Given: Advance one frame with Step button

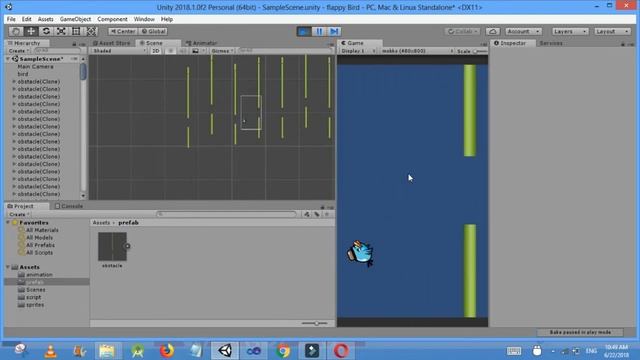Looking at the screenshot, I should (334, 31).
